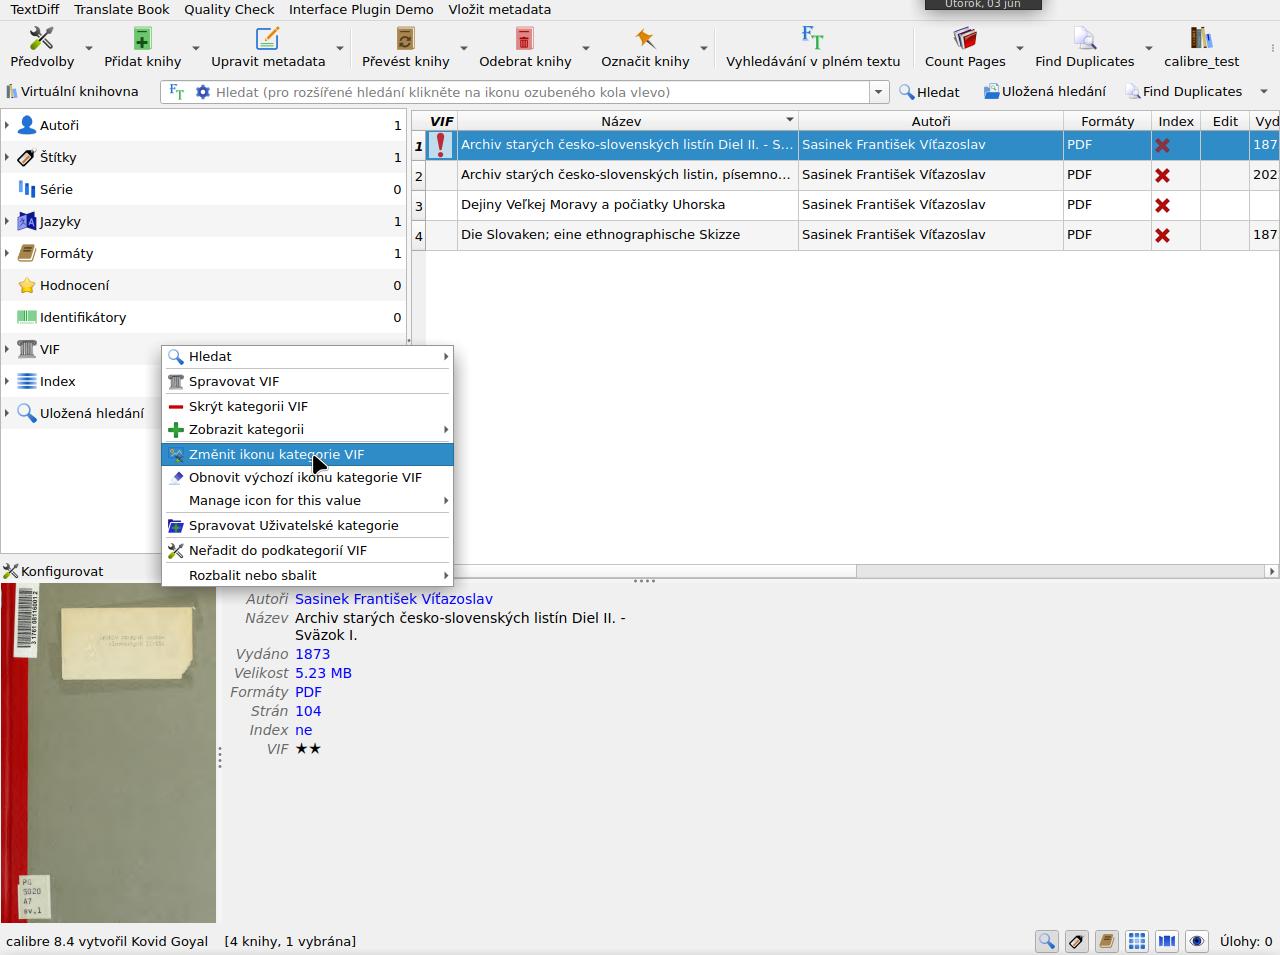Select Neřadit do podkategorií VIF

point(307,550)
